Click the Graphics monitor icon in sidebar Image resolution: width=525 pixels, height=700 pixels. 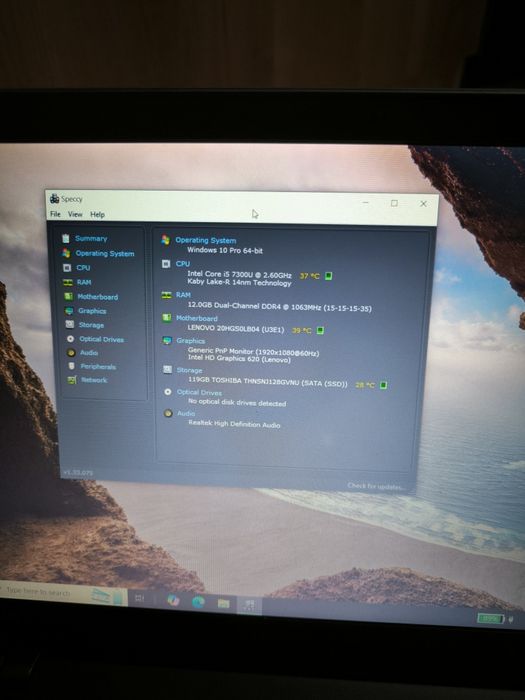coord(69,311)
